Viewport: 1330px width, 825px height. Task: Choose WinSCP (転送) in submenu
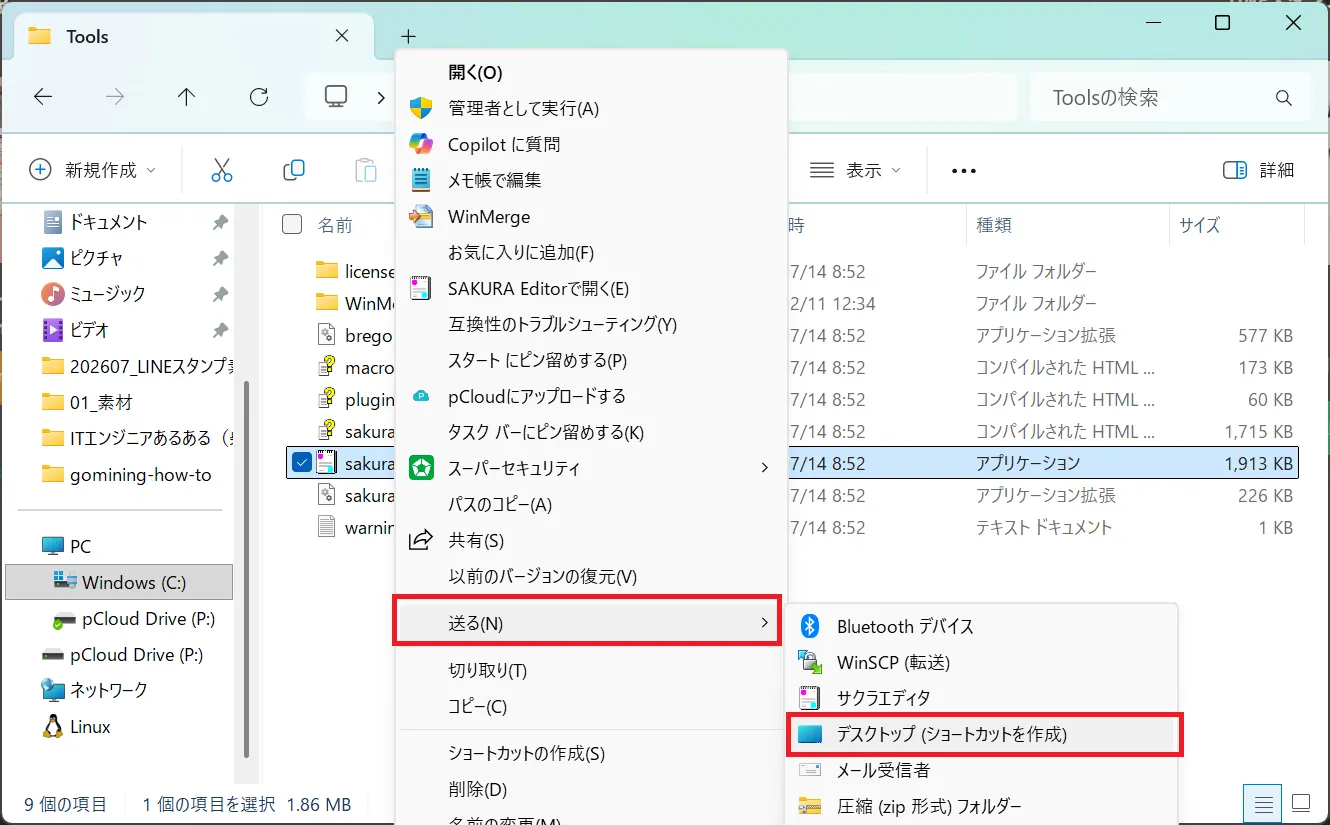pos(982,662)
